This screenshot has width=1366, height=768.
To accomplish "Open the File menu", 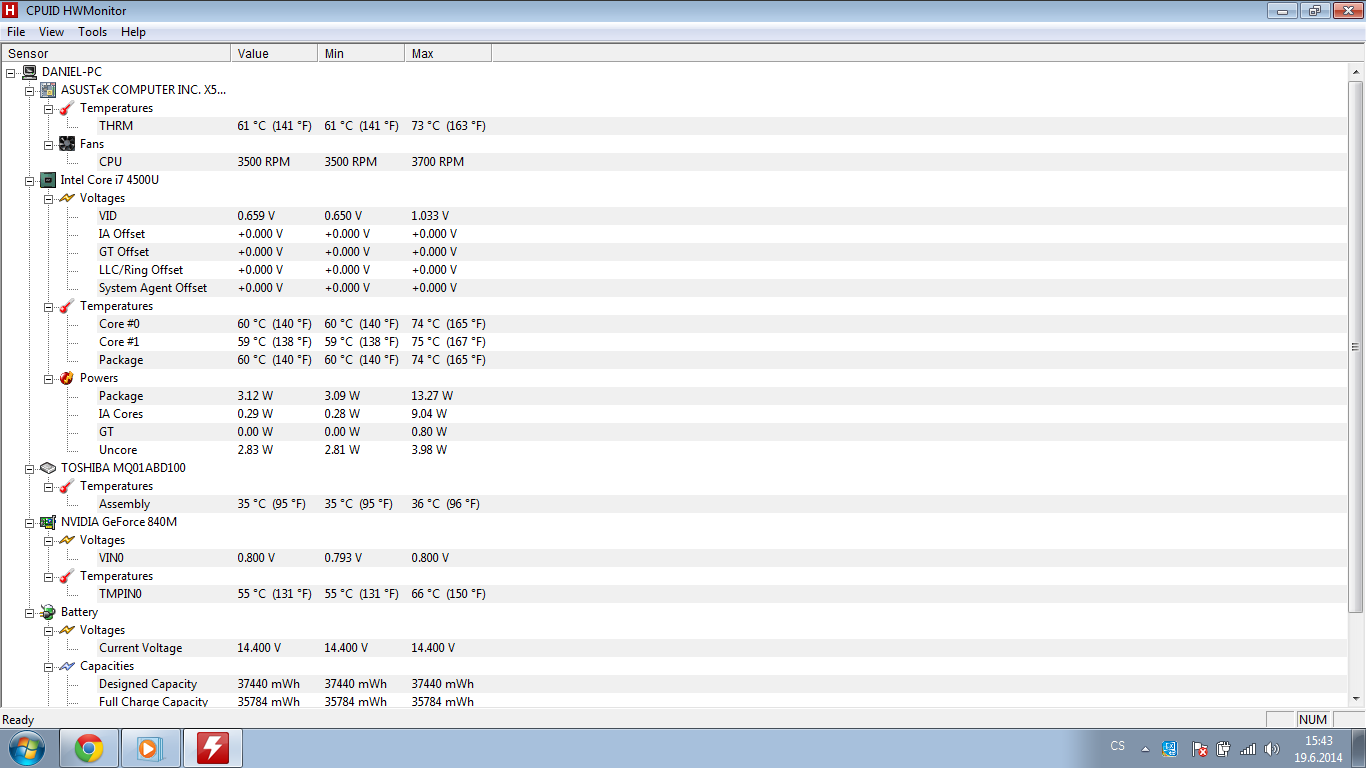I will [16, 32].
